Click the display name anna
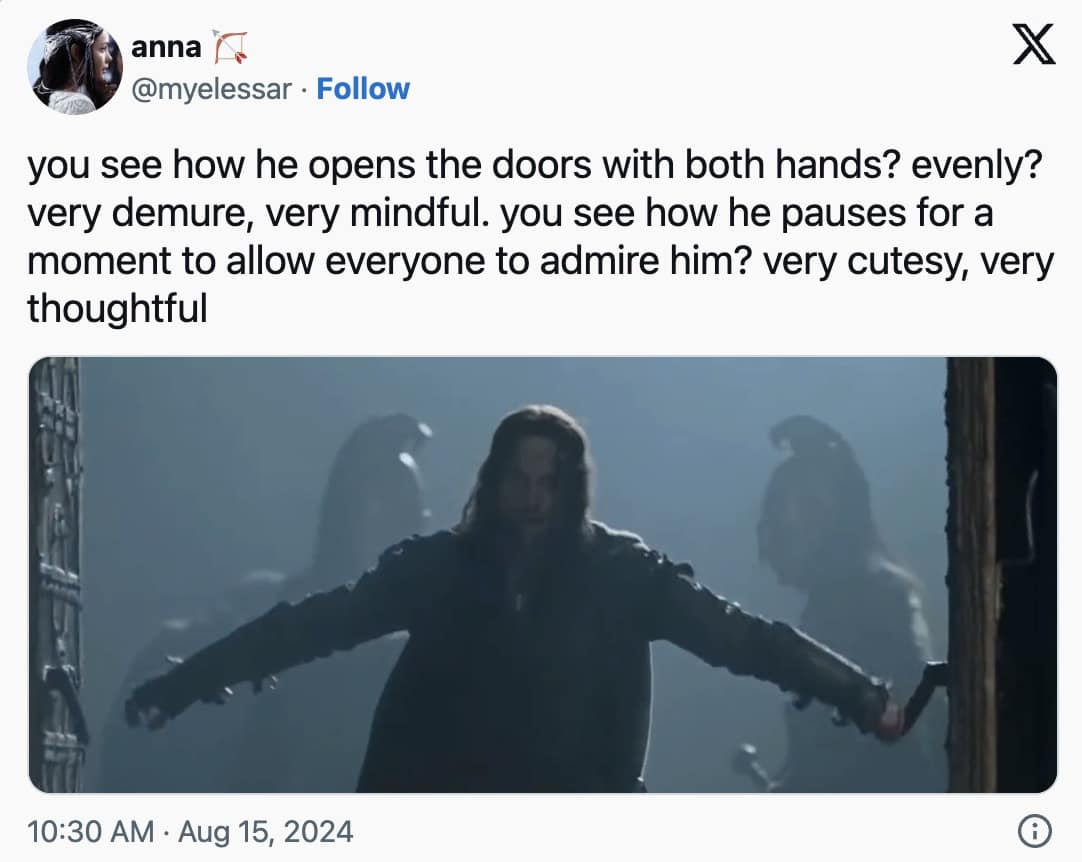The height and width of the screenshot is (862, 1082). point(166,47)
